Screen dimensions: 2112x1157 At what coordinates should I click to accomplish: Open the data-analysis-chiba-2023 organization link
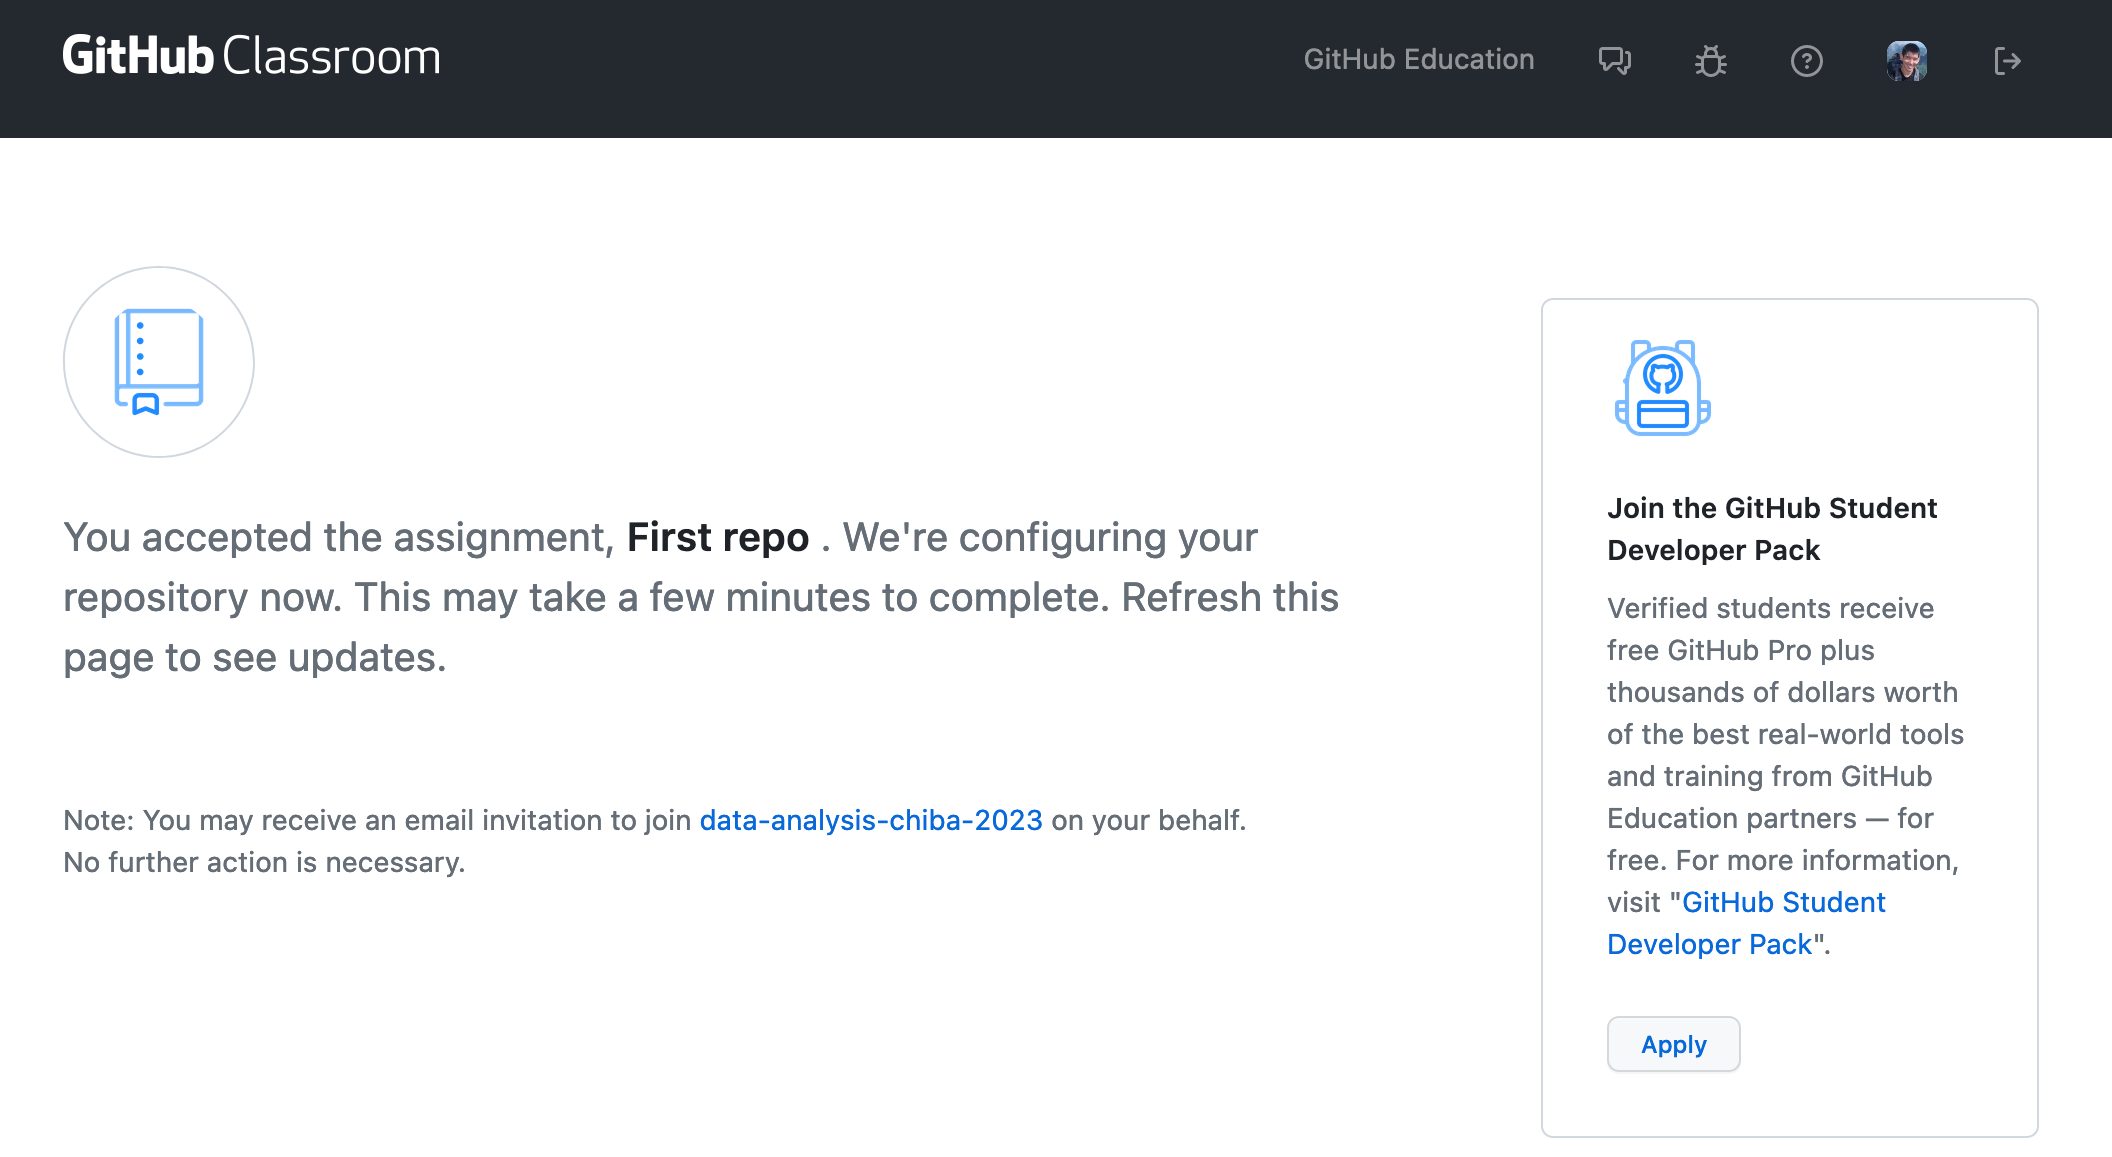(x=870, y=820)
